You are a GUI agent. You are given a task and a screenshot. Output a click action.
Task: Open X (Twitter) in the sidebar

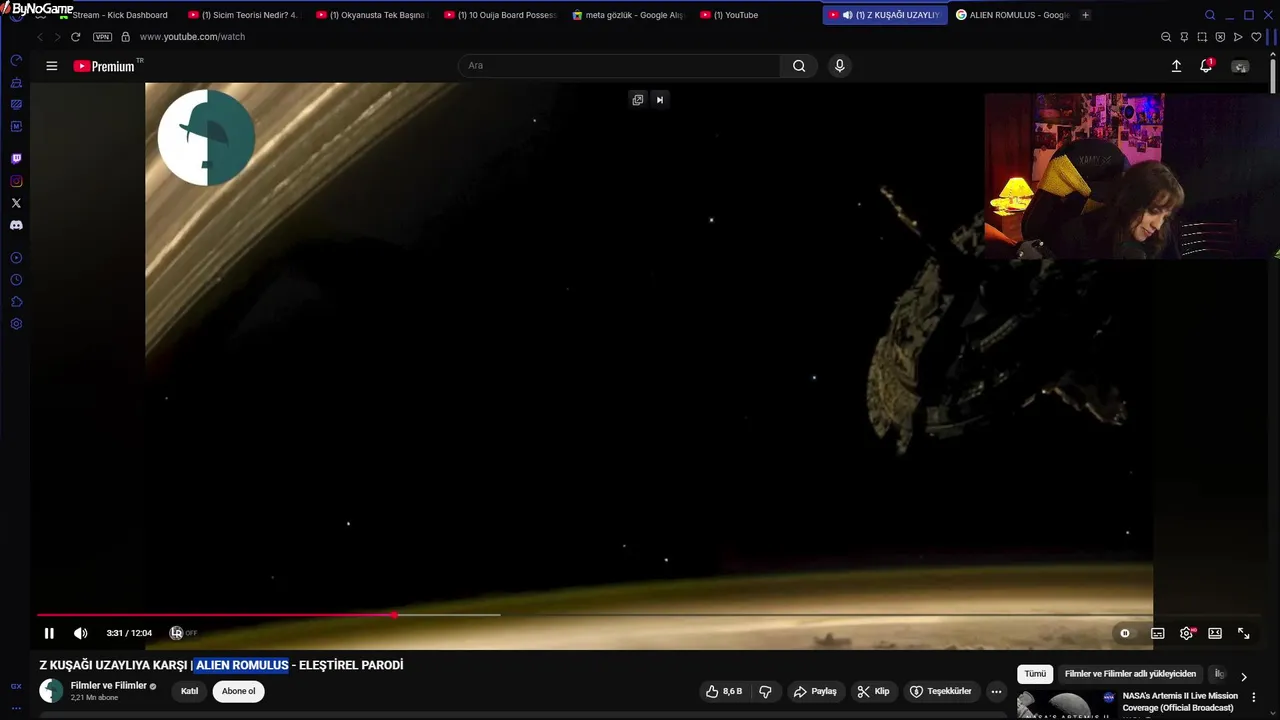coord(16,203)
